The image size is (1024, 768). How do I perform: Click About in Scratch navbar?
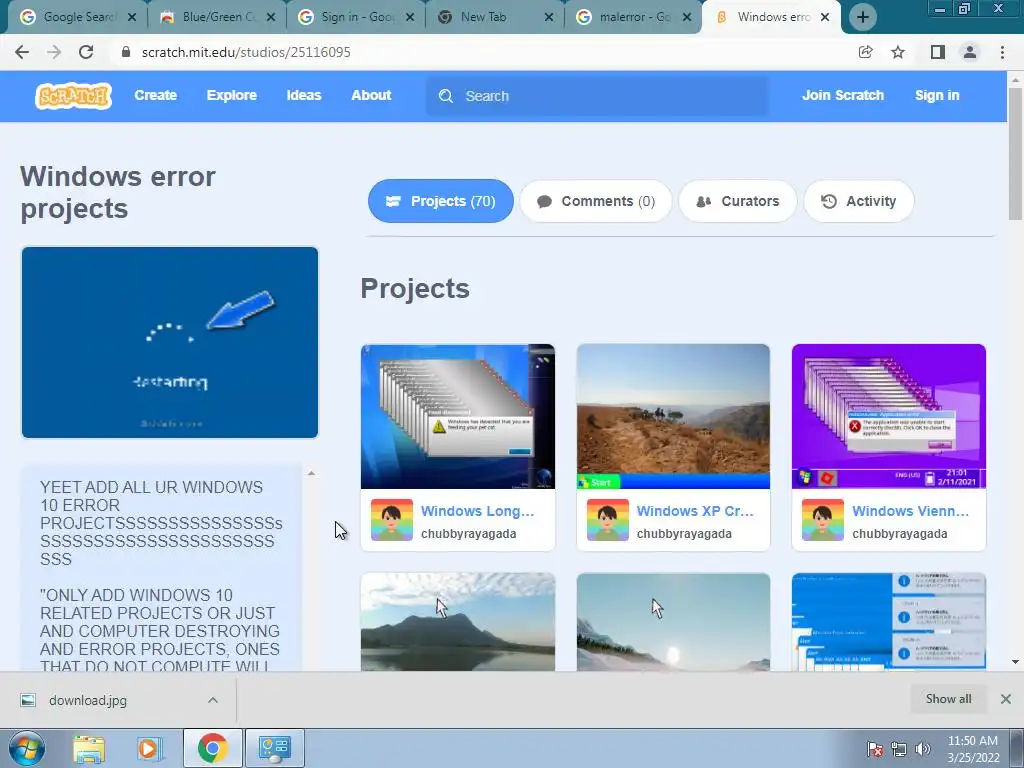click(x=371, y=95)
